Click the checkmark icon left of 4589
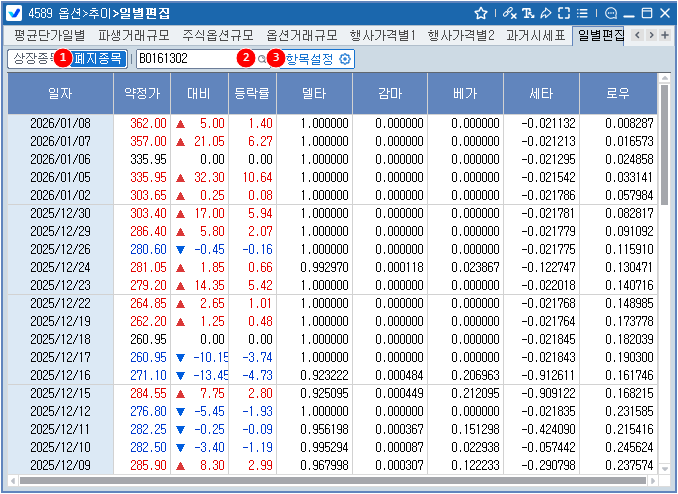The height and width of the screenshot is (494, 678). [x=15, y=13]
